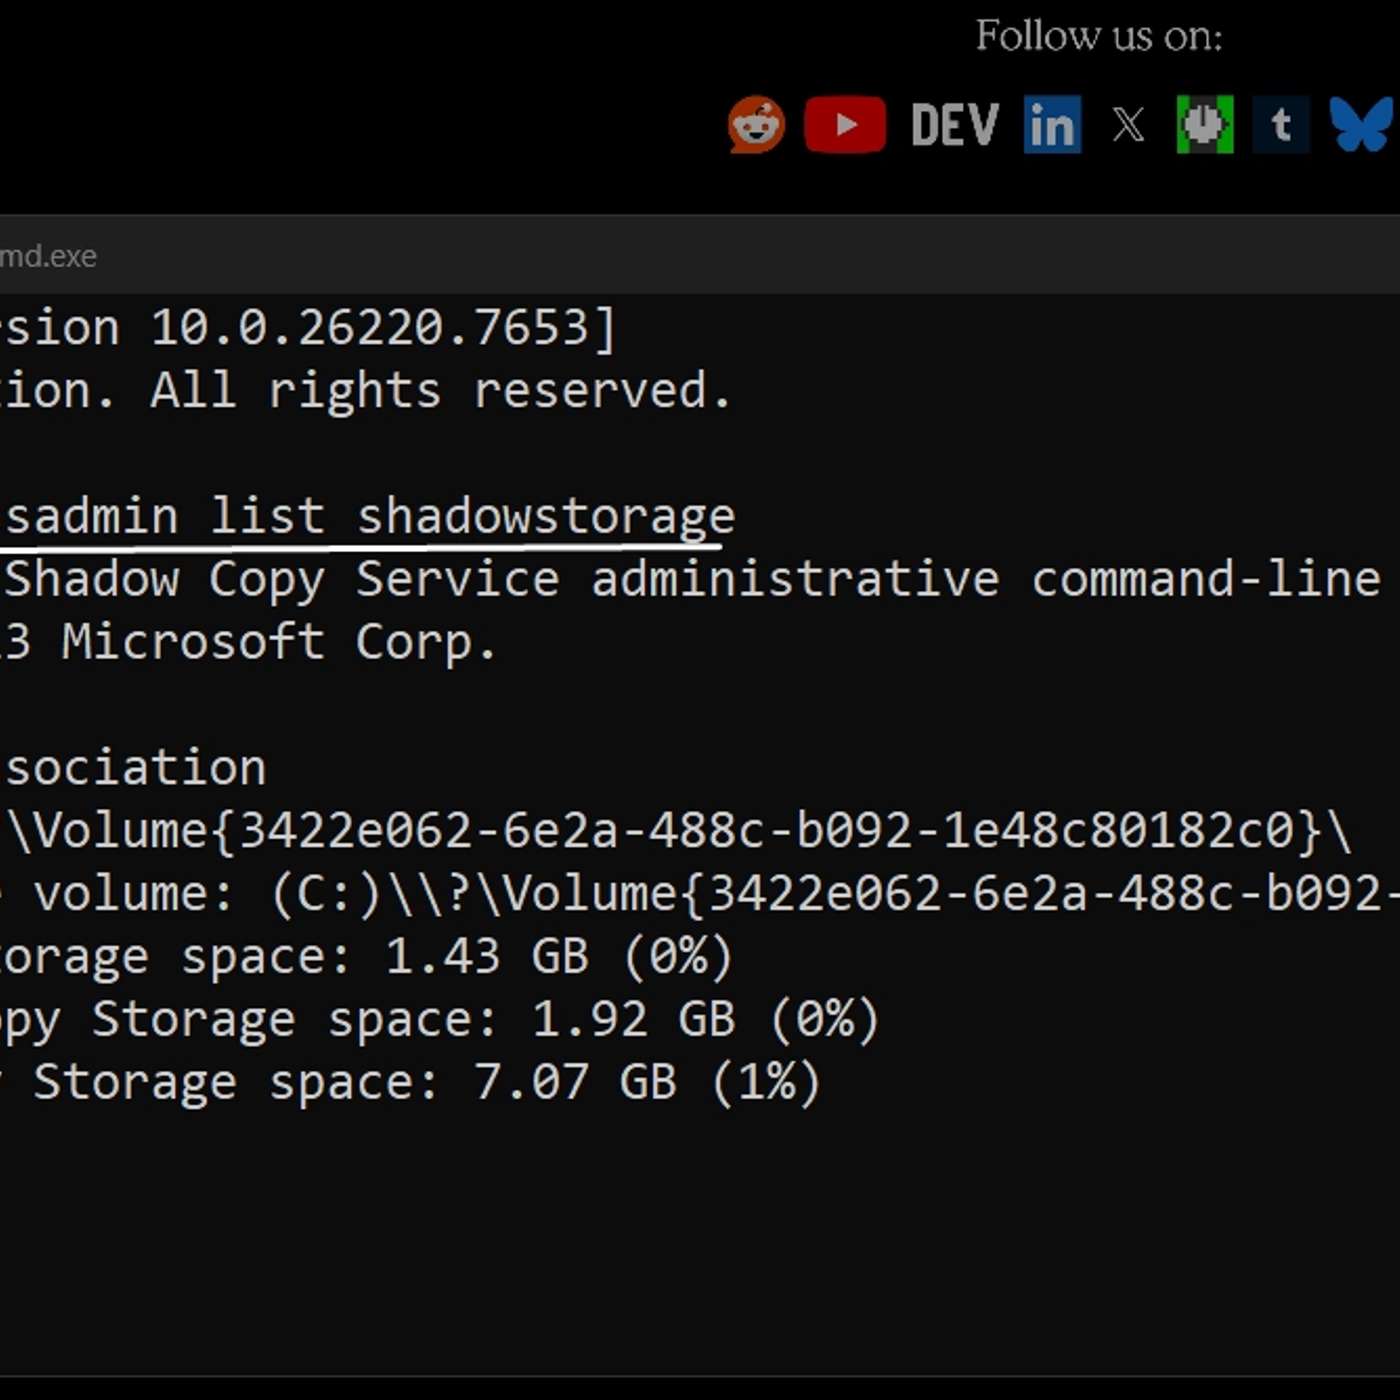Click the X (Twitter) icon

(1127, 124)
